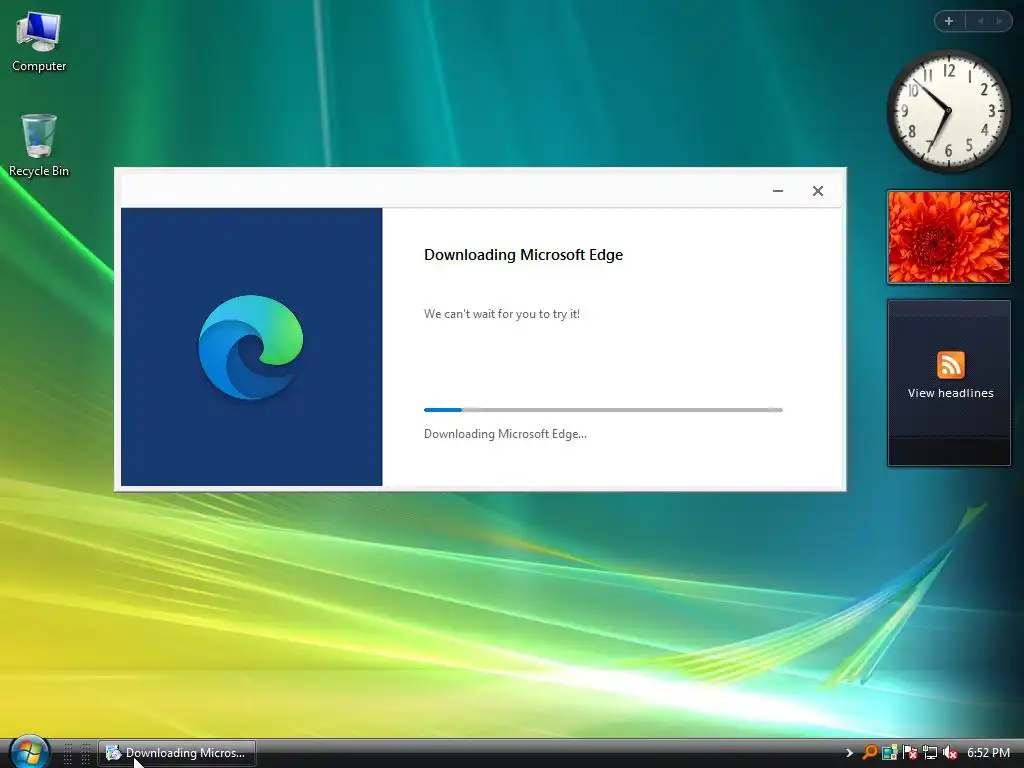Click 'We can't wait for you to try it!' text
The height and width of the screenshot is (768, 1024).
[x=502, y=314]
